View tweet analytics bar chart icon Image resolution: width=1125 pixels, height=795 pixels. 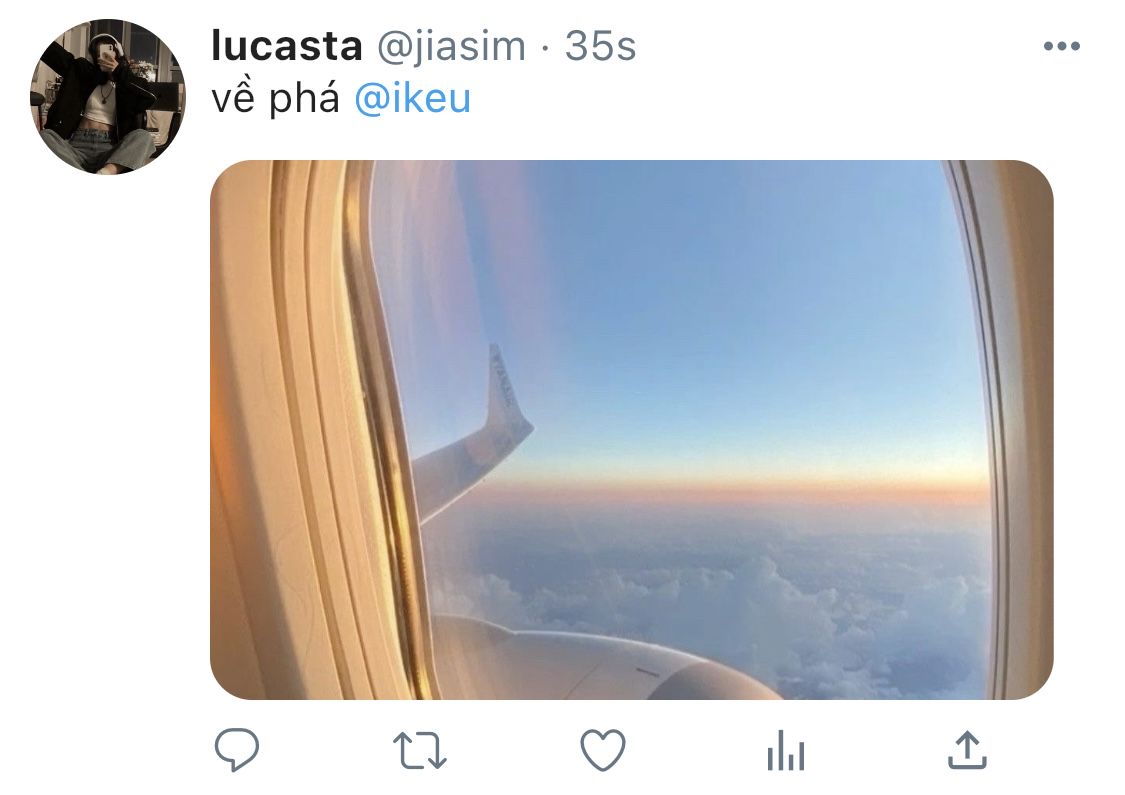[786, 751]
